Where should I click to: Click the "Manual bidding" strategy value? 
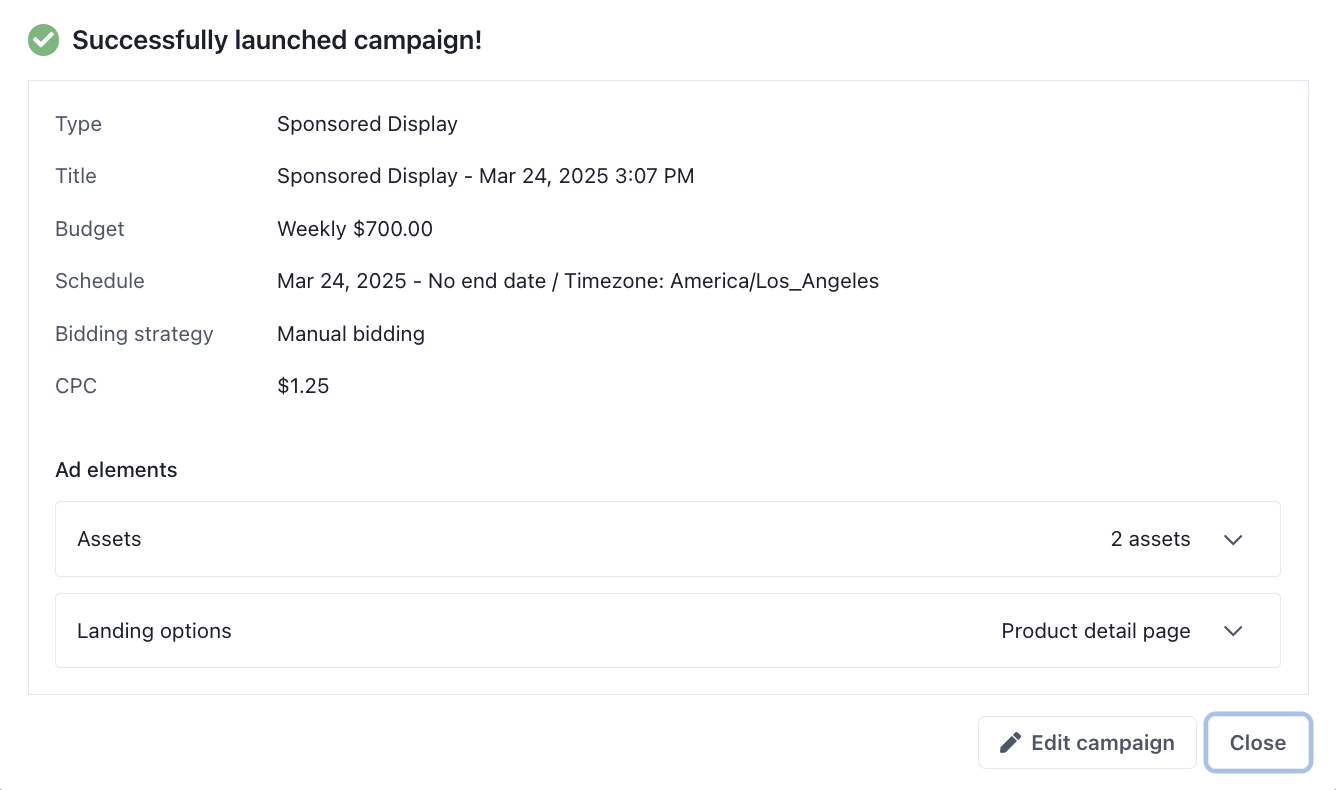click(x=350, y=334)
